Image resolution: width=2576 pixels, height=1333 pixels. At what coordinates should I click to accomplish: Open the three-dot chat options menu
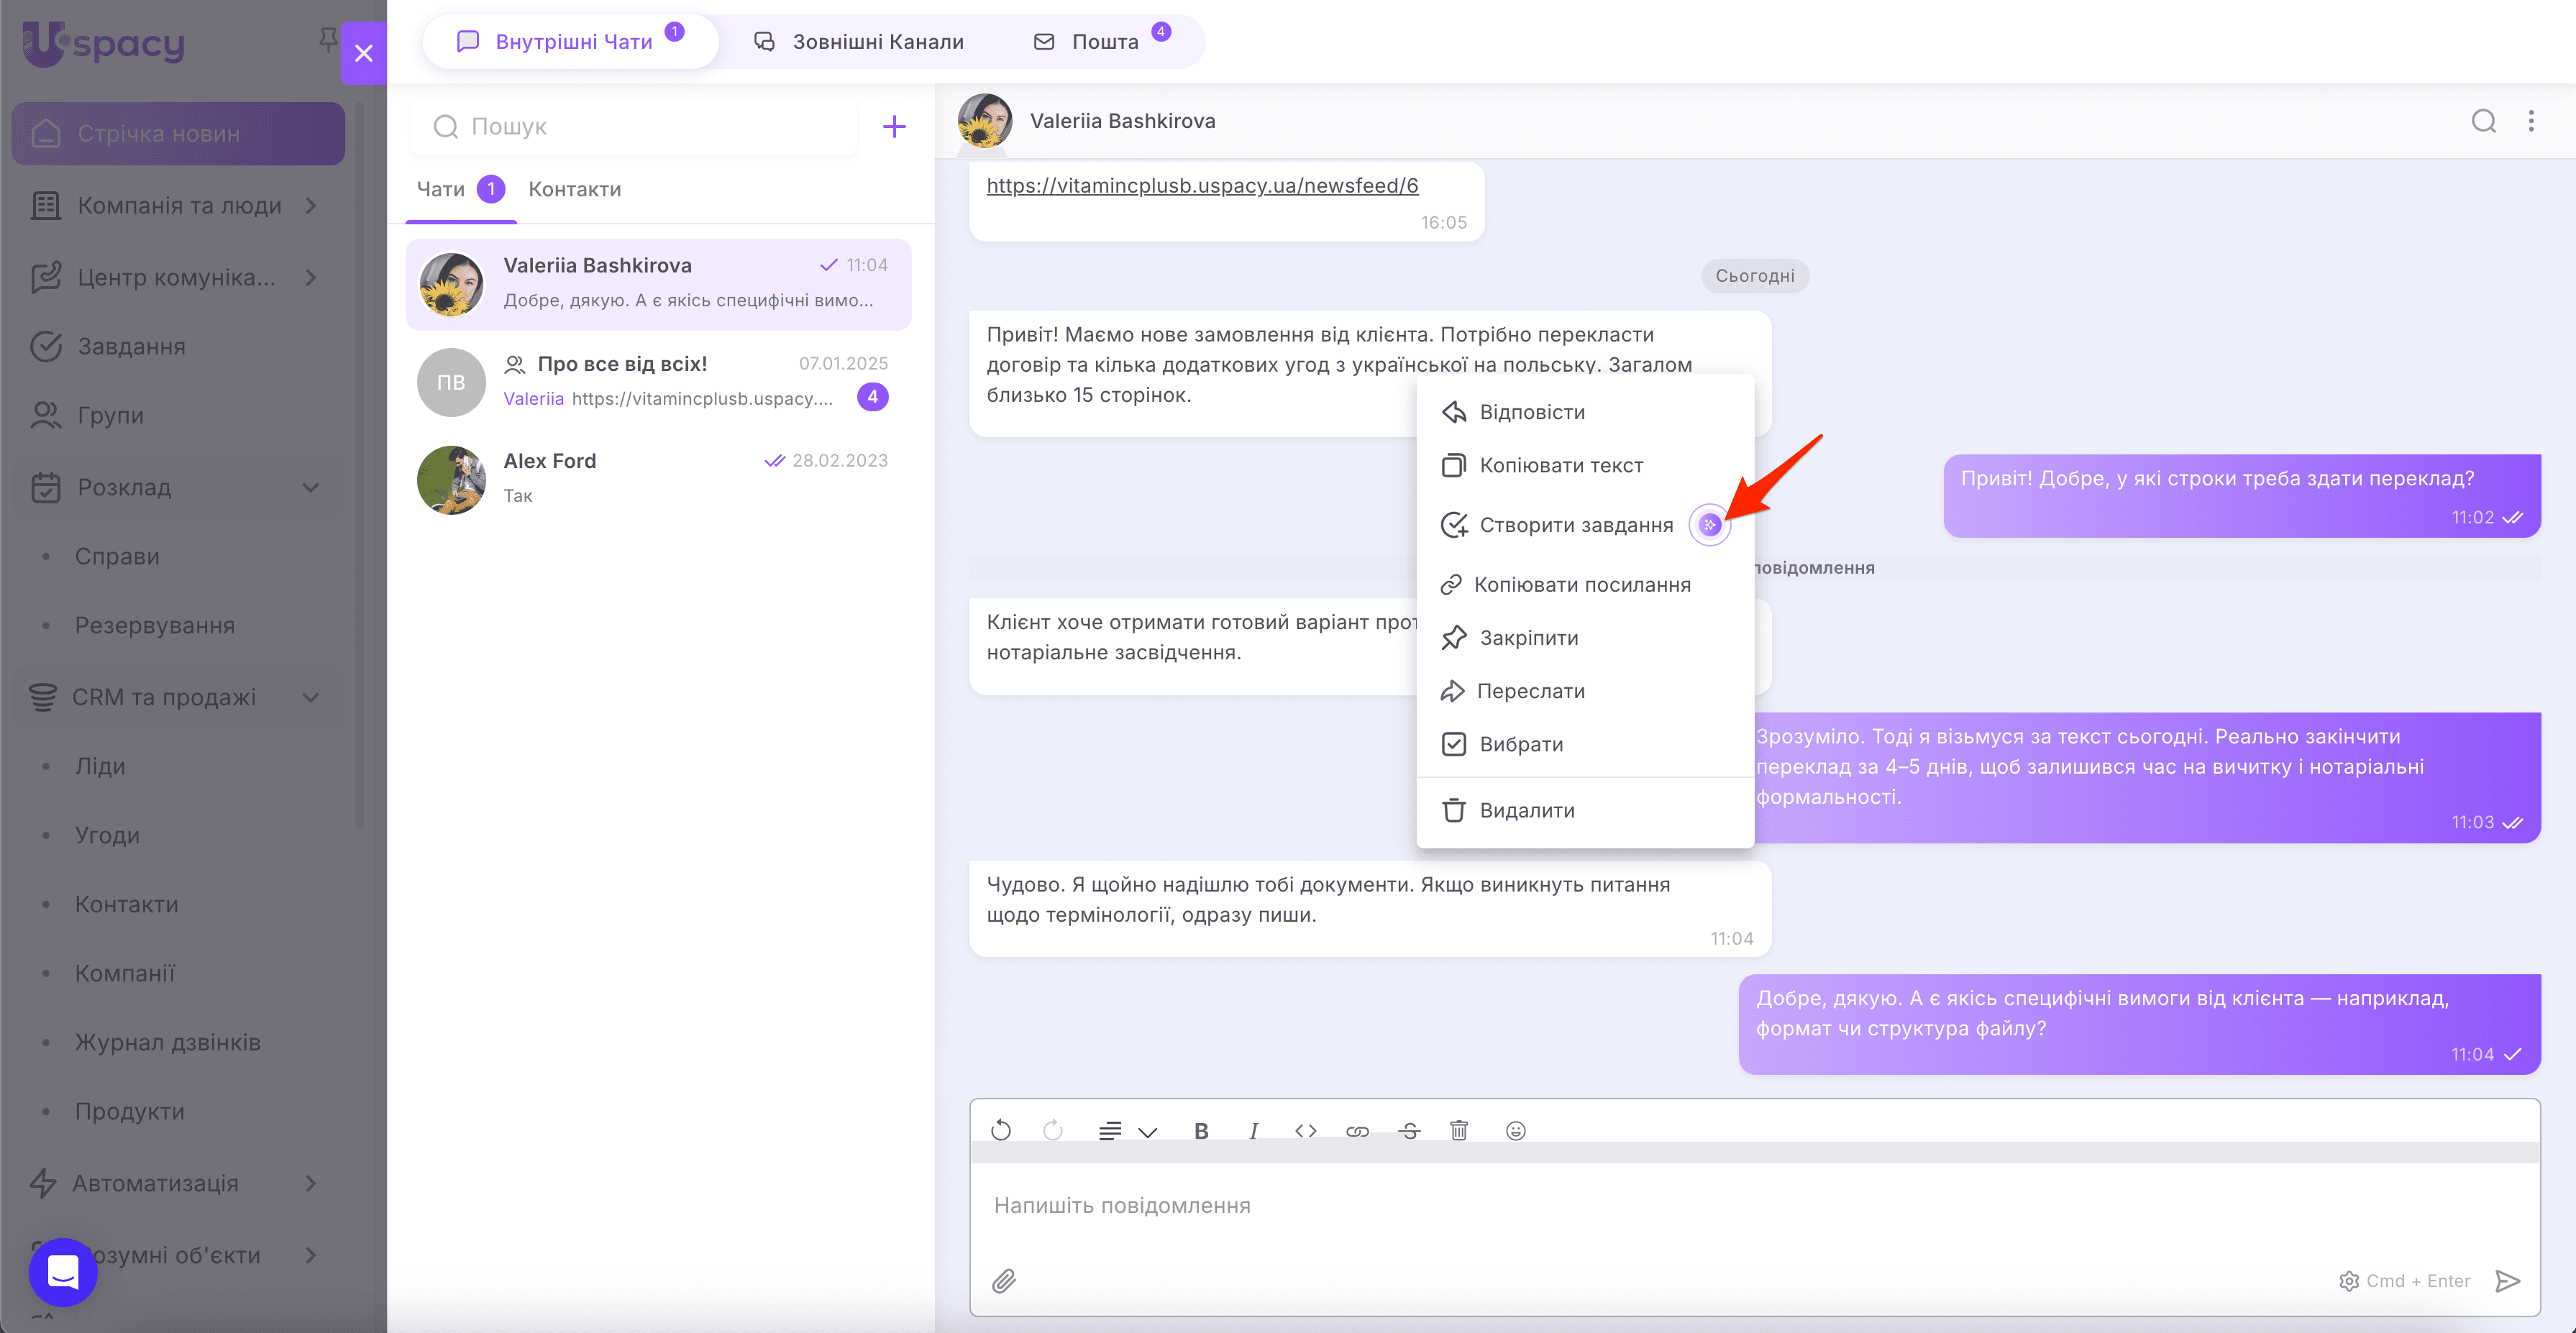2531,121
